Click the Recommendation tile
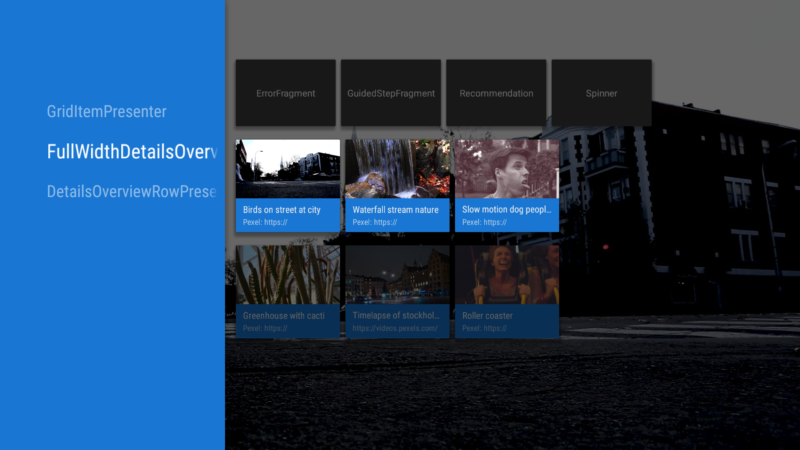This screenshot has height=450, width=800. click(x=496, y=93)
